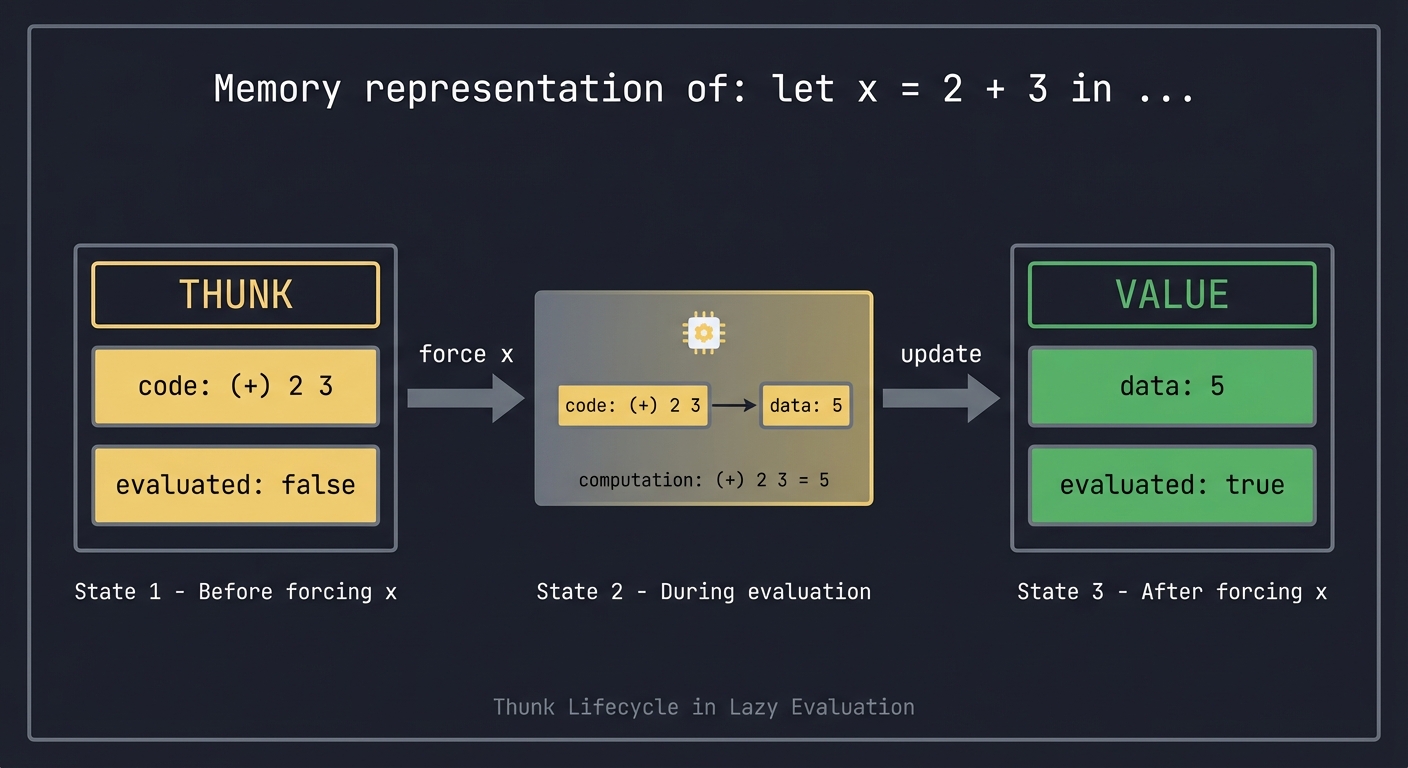Click the green VALUE header badge
Image resolution: width=1408 pixels, height=768 pixels.
[1171, 294]
